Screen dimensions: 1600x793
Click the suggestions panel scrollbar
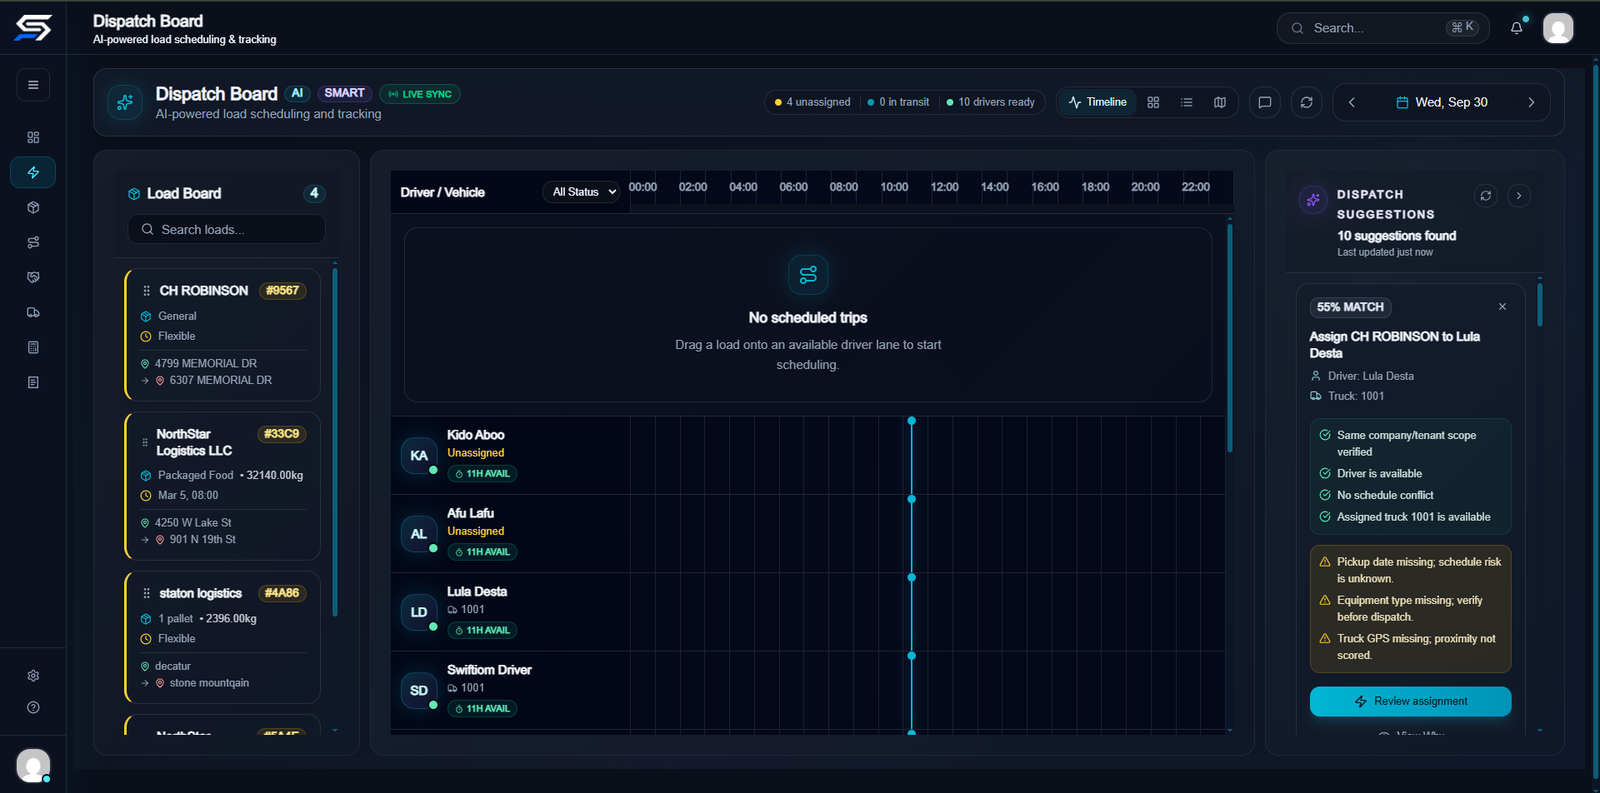pyautogui.click(x=1540, y=305)
